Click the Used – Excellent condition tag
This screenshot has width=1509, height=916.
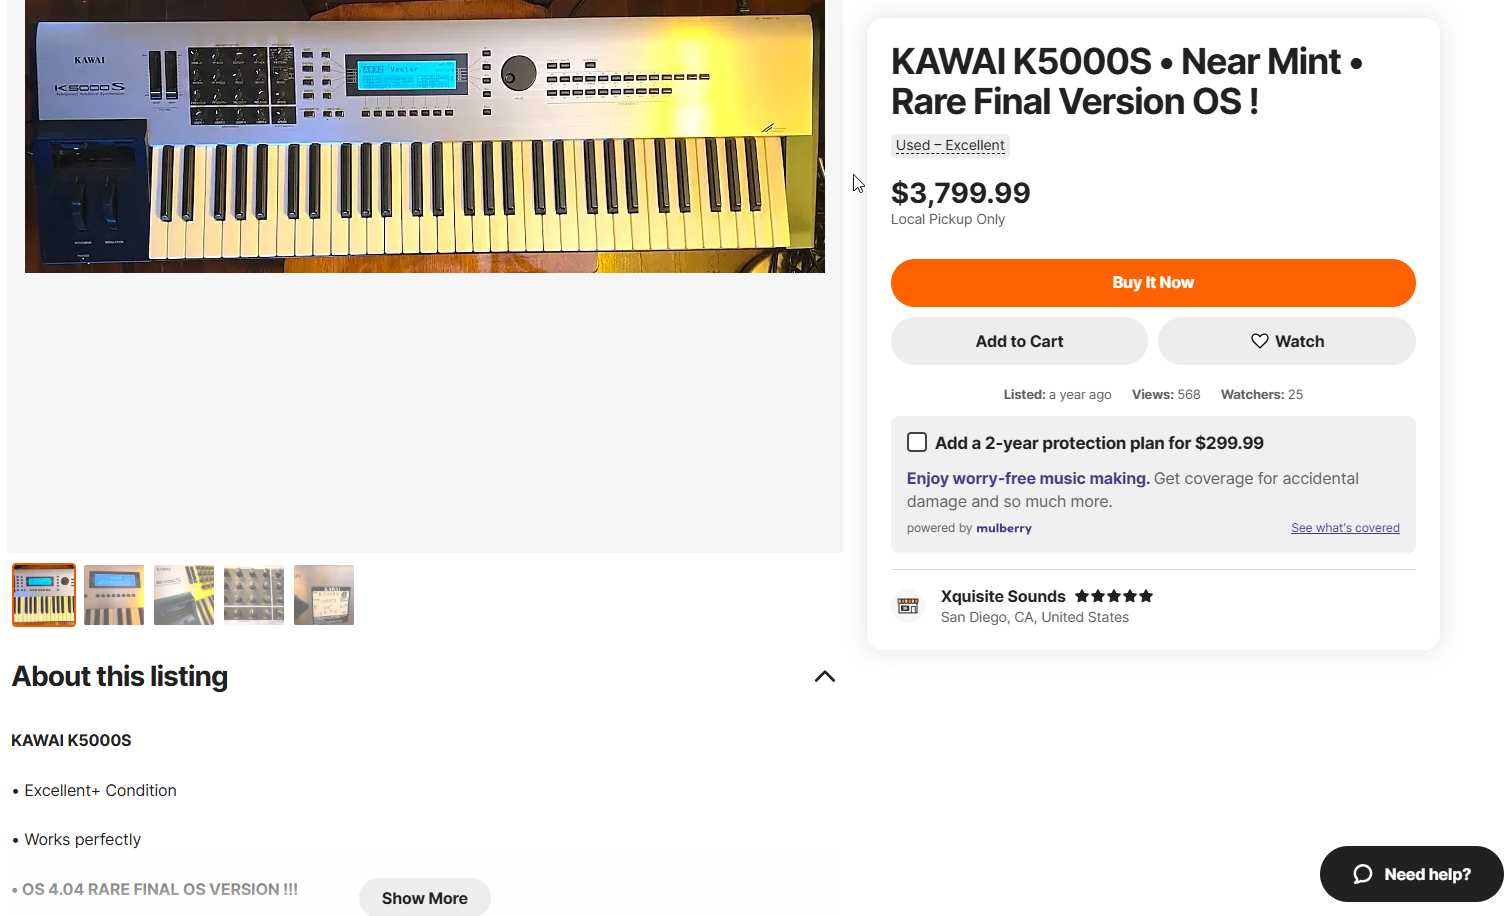pyautogui.click(x=950, y=146)
